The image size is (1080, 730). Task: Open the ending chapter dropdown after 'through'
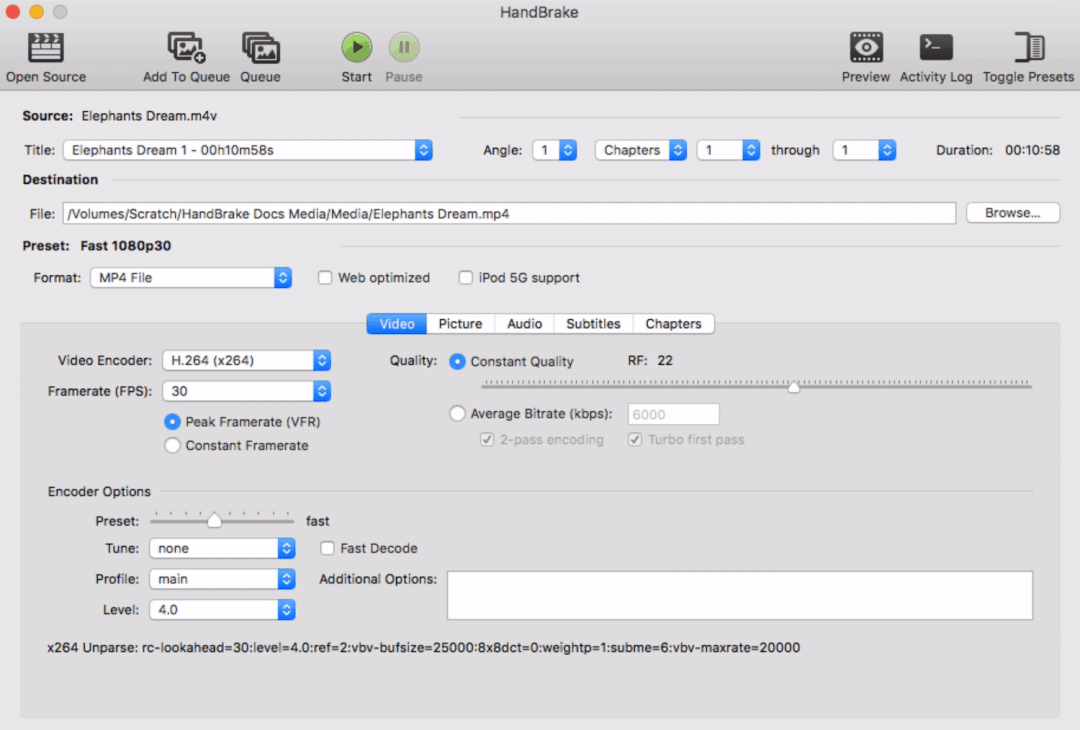pyautogui.click(x=864, y=150)
